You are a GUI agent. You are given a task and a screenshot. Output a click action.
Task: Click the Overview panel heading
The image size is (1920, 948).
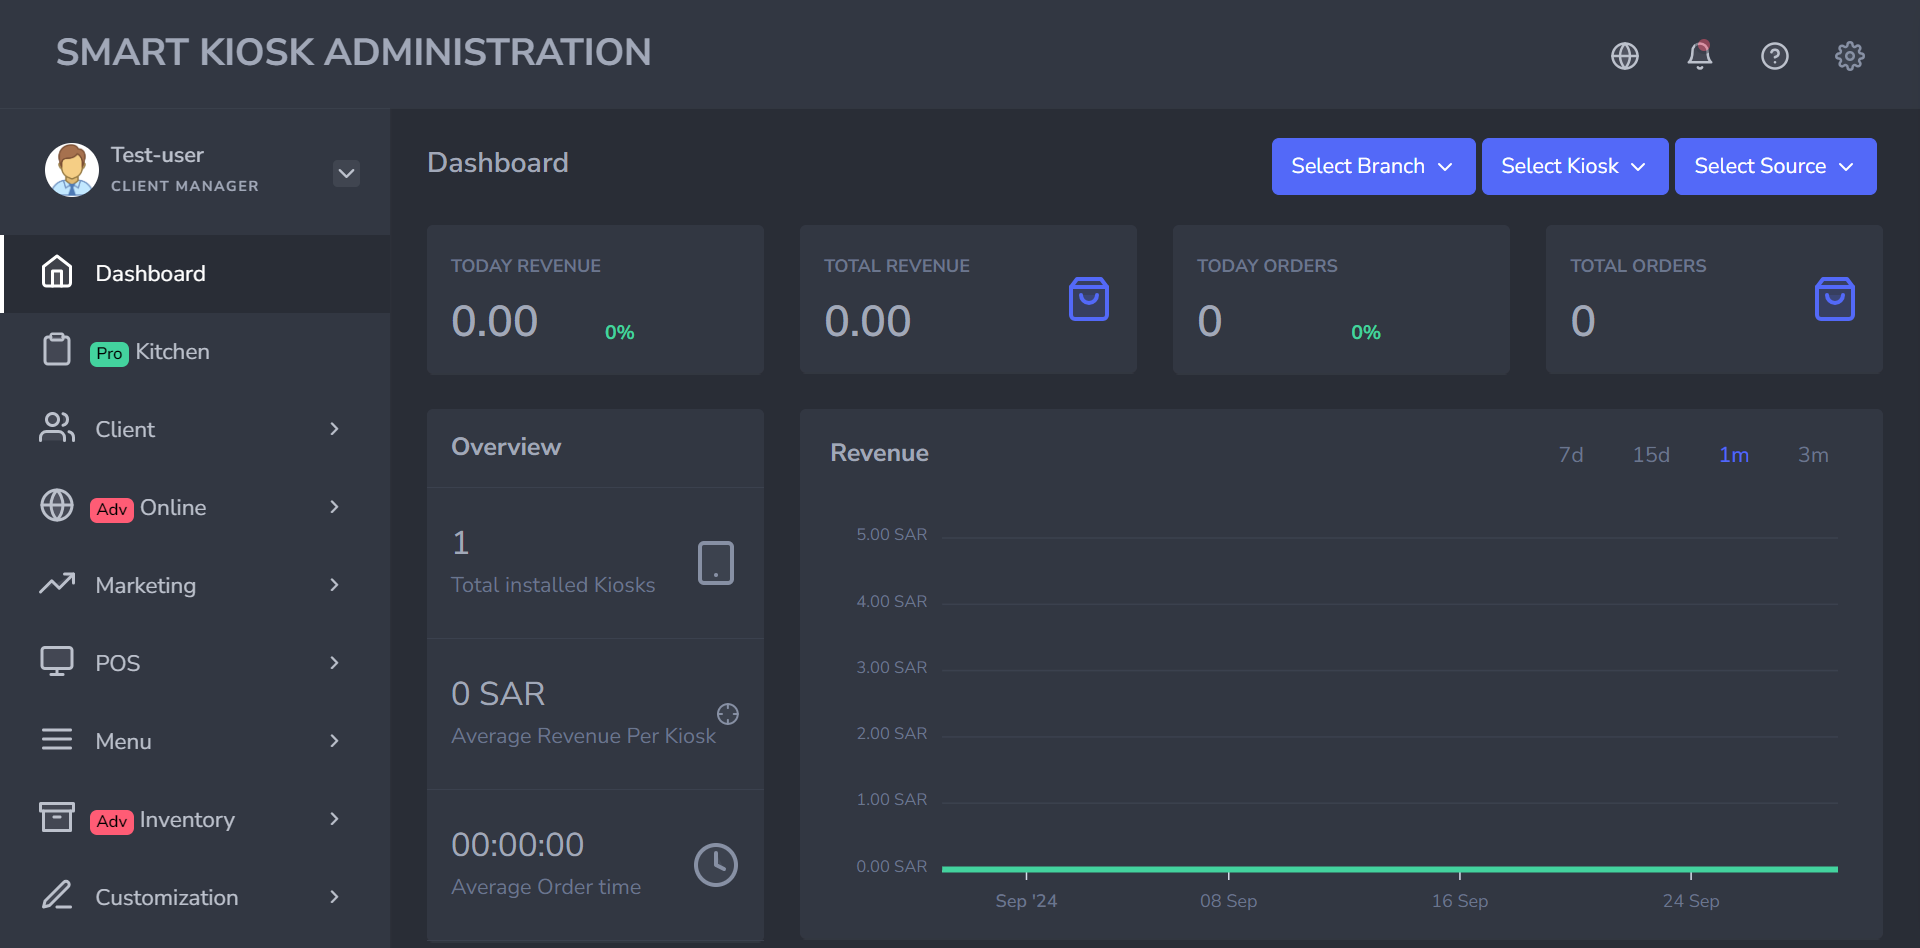506,447
